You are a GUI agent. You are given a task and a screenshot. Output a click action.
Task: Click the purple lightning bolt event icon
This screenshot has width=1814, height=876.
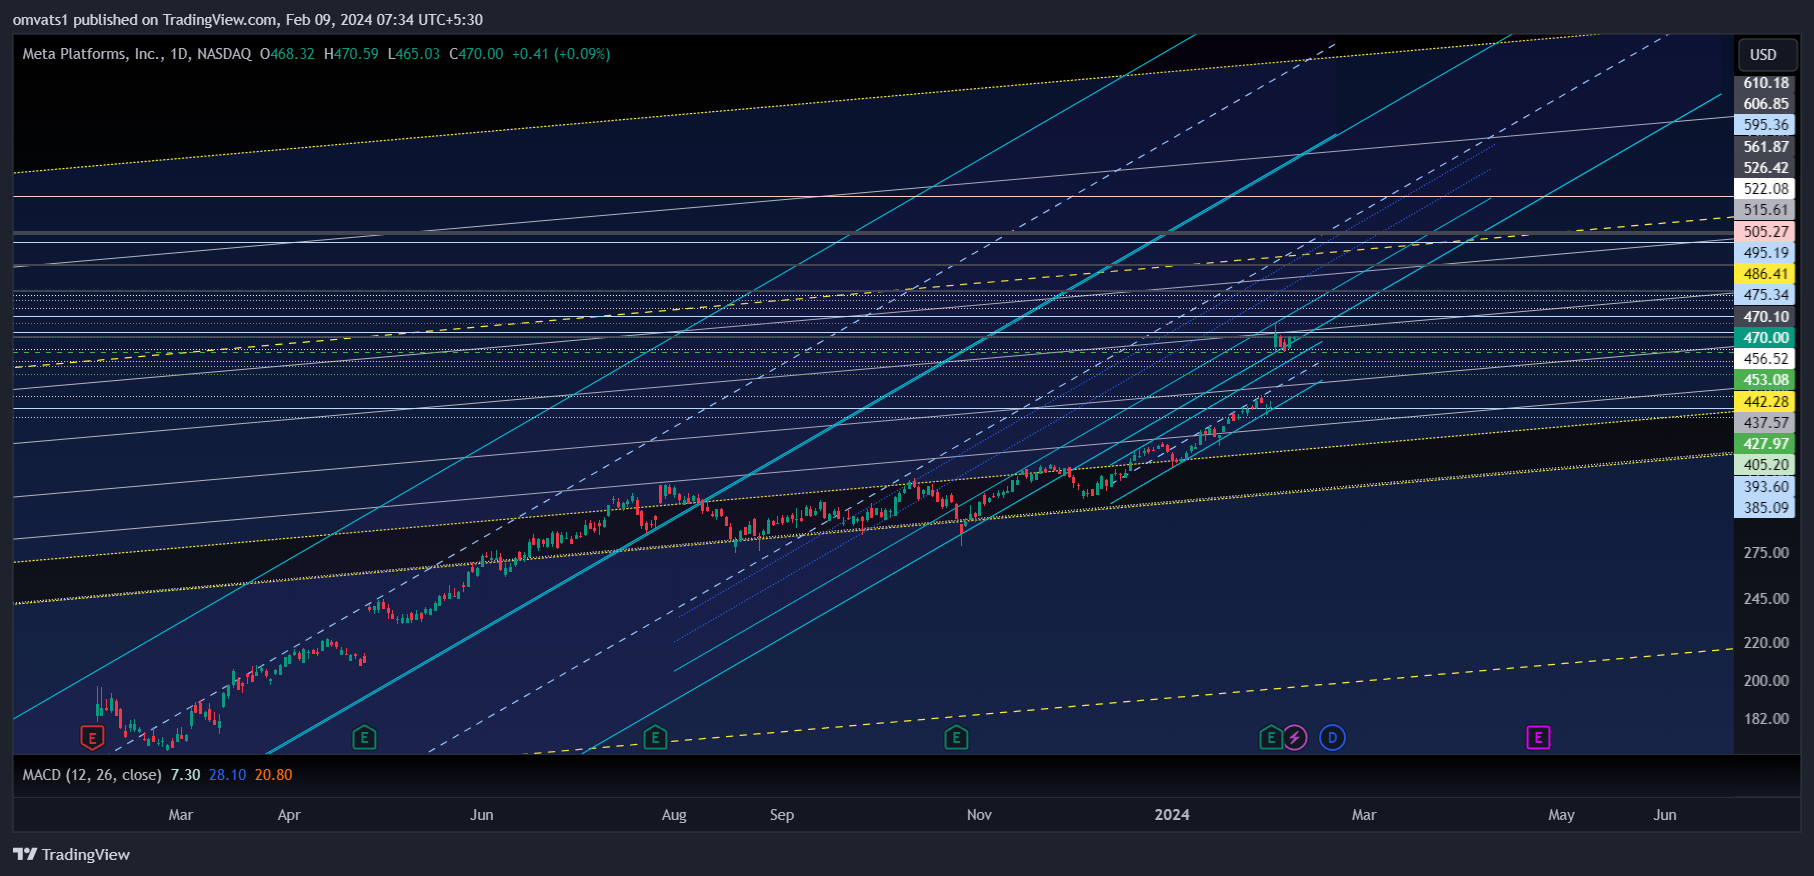coord(1295,738)
